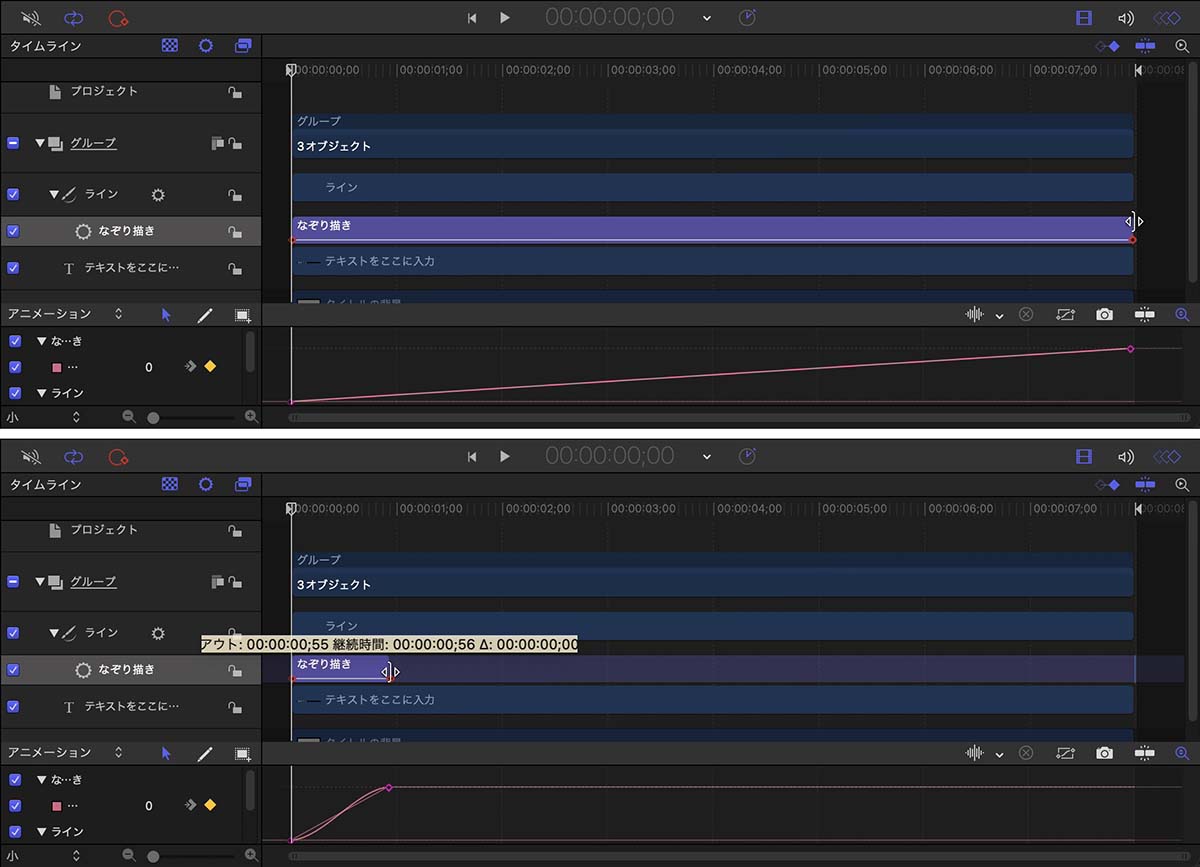
Task: Uncheck ライン layer checkbox in upper layer list
Action: click(13, 194)
